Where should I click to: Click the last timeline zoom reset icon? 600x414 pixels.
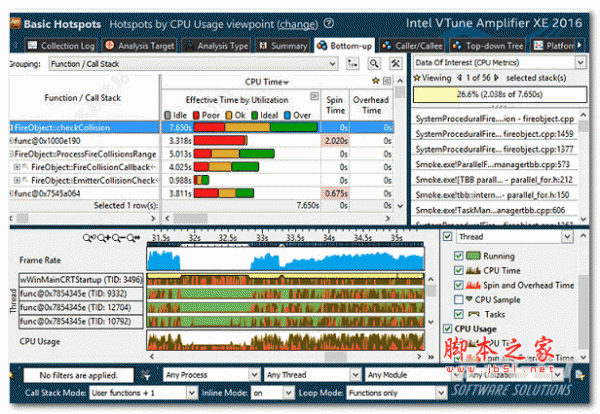click(133, 238)
